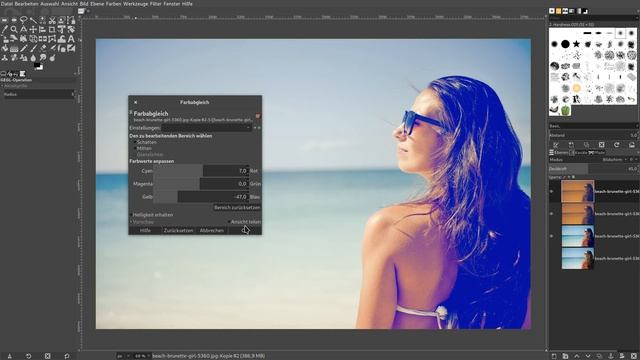The width and height of the screenshot is (640, 360).
Task: Click the delete layer icon in Layers panel
Action: tap(633, 356)
